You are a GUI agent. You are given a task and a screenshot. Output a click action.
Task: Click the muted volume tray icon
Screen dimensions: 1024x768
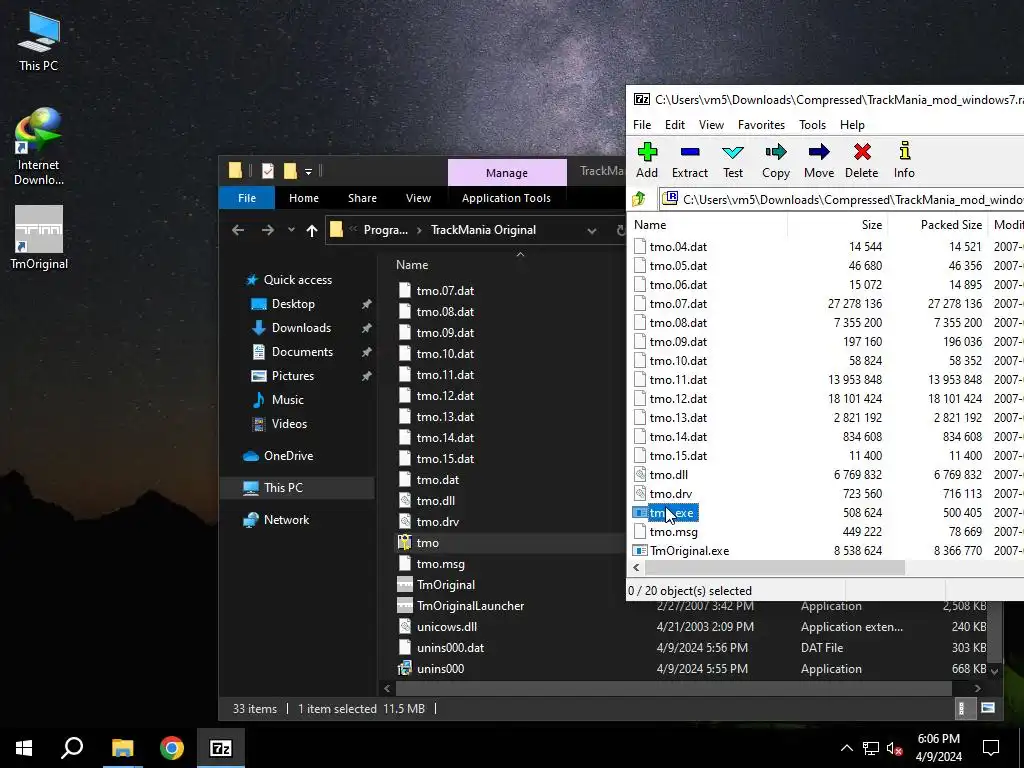click(894, 748)
